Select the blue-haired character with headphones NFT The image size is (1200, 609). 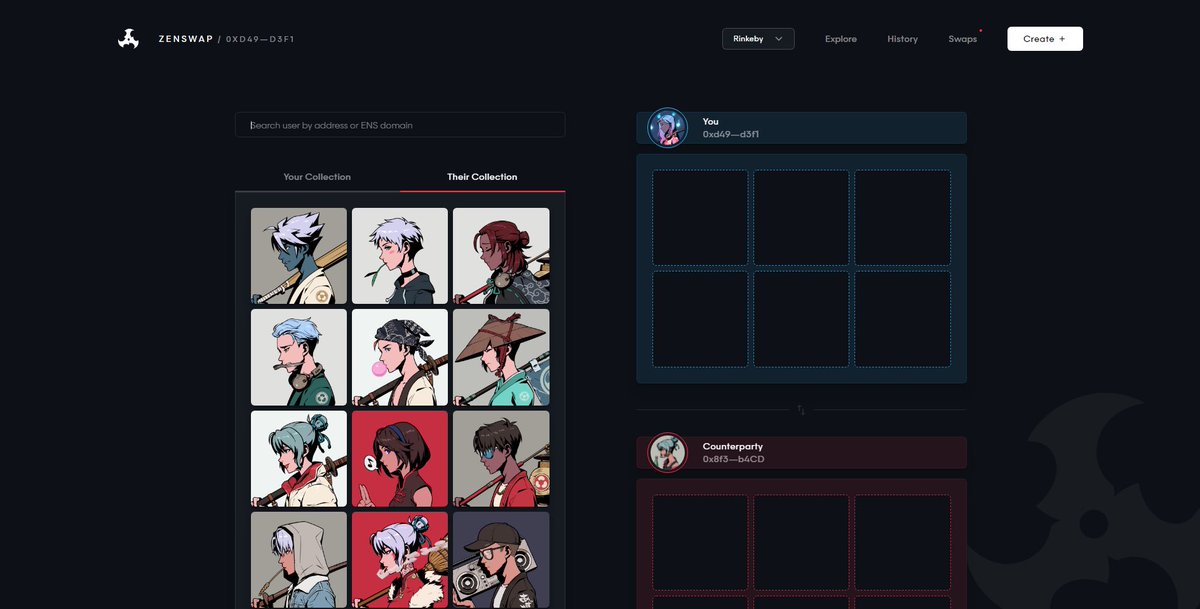[x=299, y=357]
